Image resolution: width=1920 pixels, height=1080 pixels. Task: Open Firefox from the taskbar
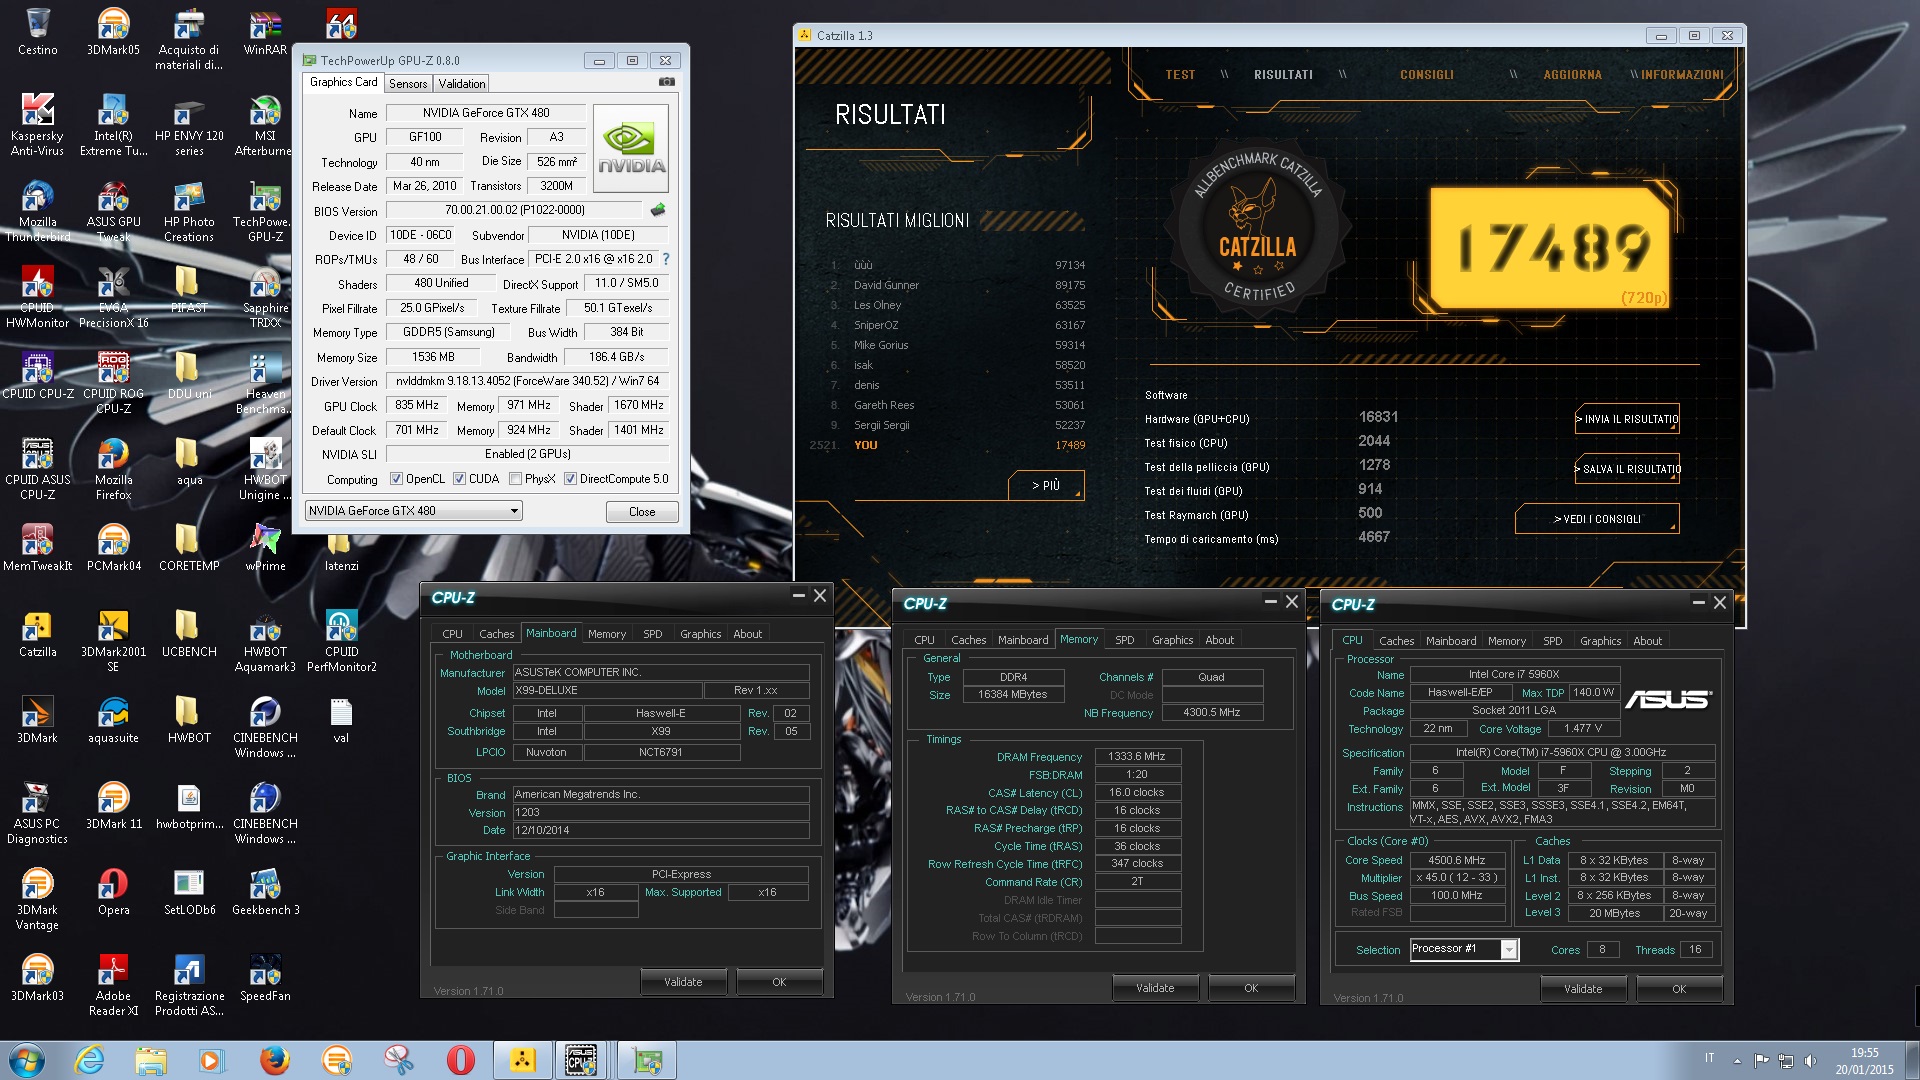[x=274, y=1060]
